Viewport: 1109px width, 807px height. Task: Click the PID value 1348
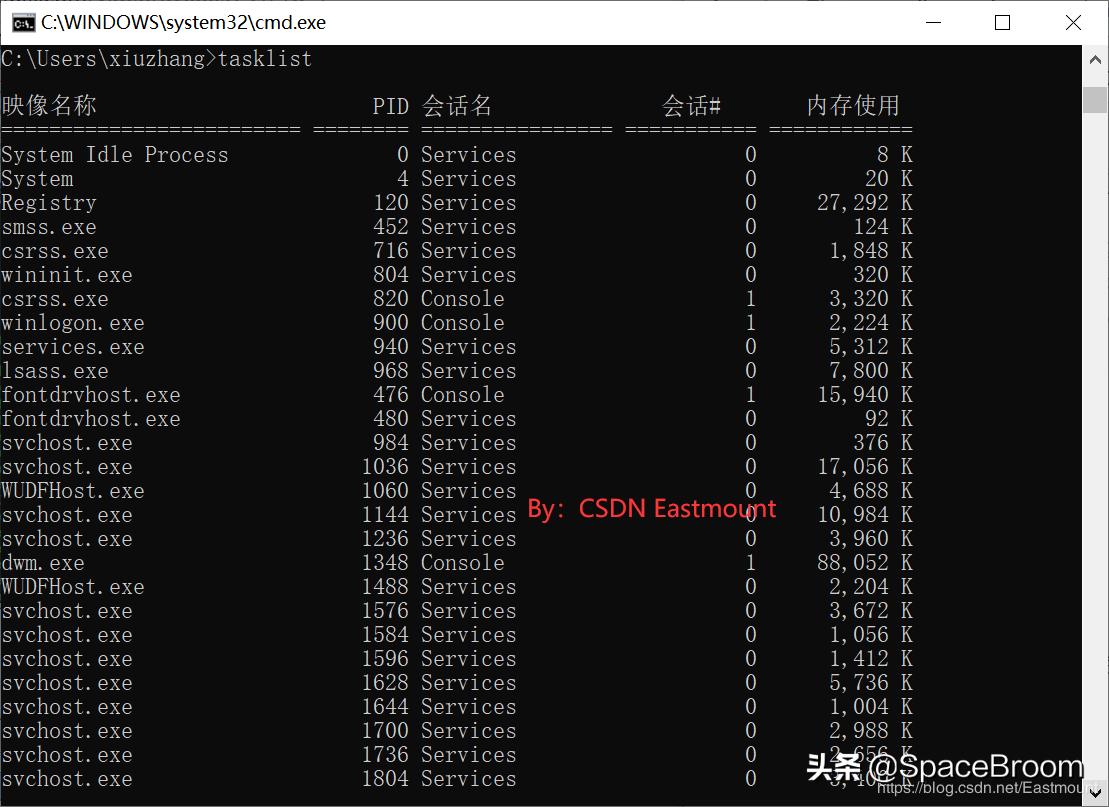385,564
